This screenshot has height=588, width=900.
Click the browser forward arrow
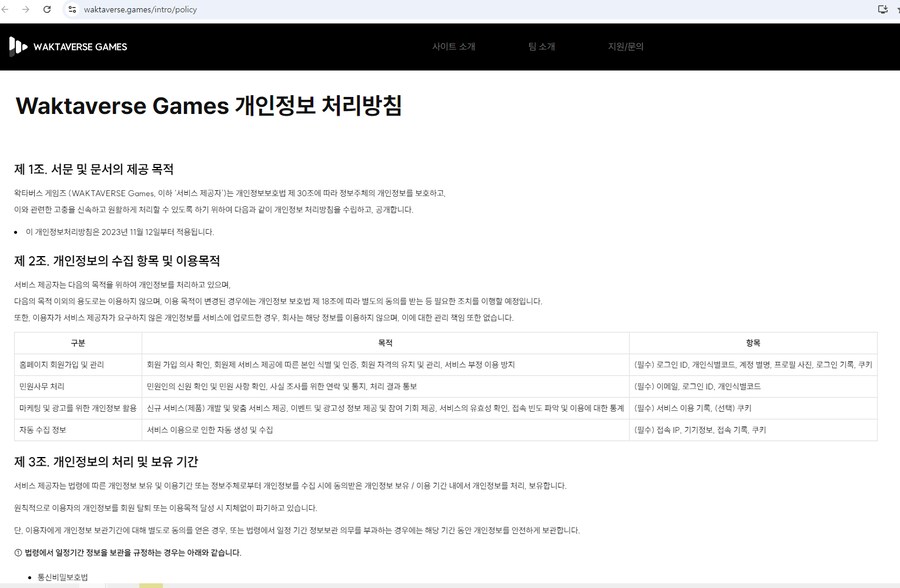(26, 9)
